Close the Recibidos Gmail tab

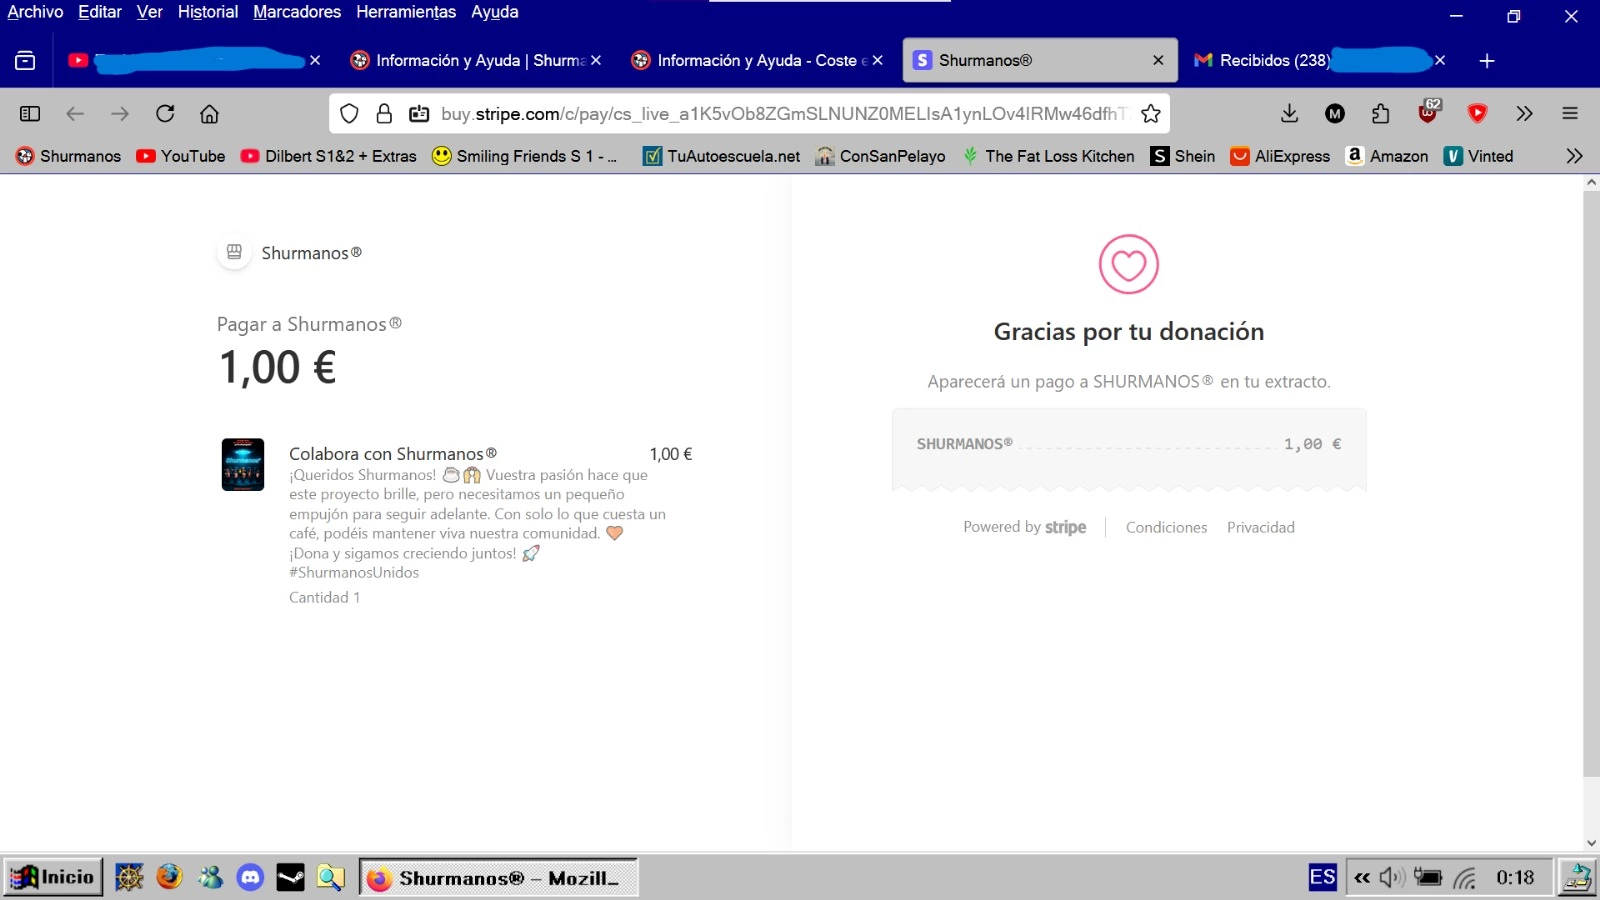point(1440,61)
